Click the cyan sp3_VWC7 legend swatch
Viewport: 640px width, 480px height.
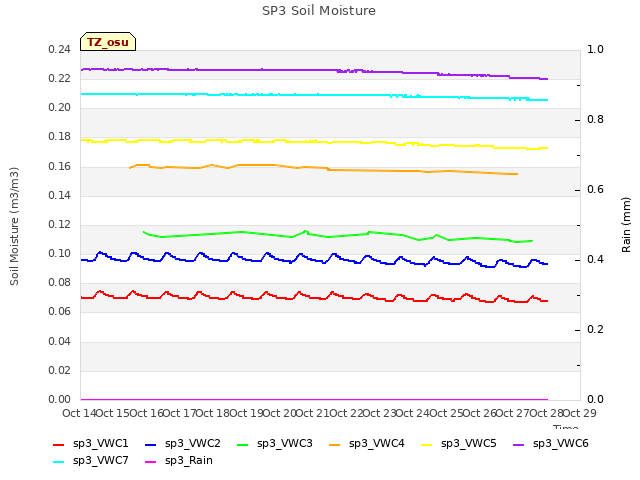pyautogui.click(x=59, y=462)
